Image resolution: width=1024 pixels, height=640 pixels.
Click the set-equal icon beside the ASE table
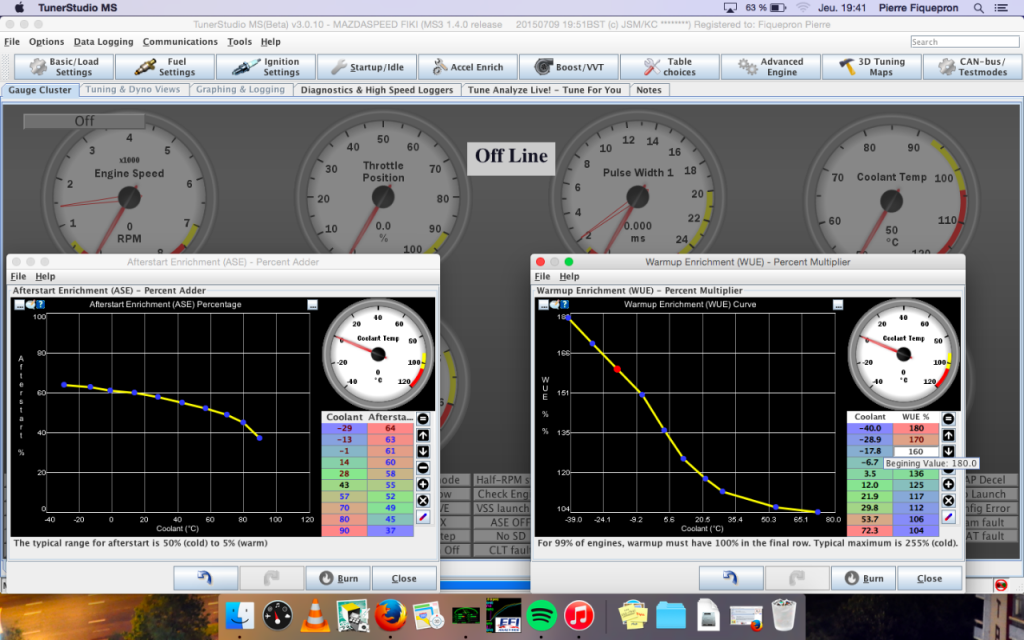[423, 419]
